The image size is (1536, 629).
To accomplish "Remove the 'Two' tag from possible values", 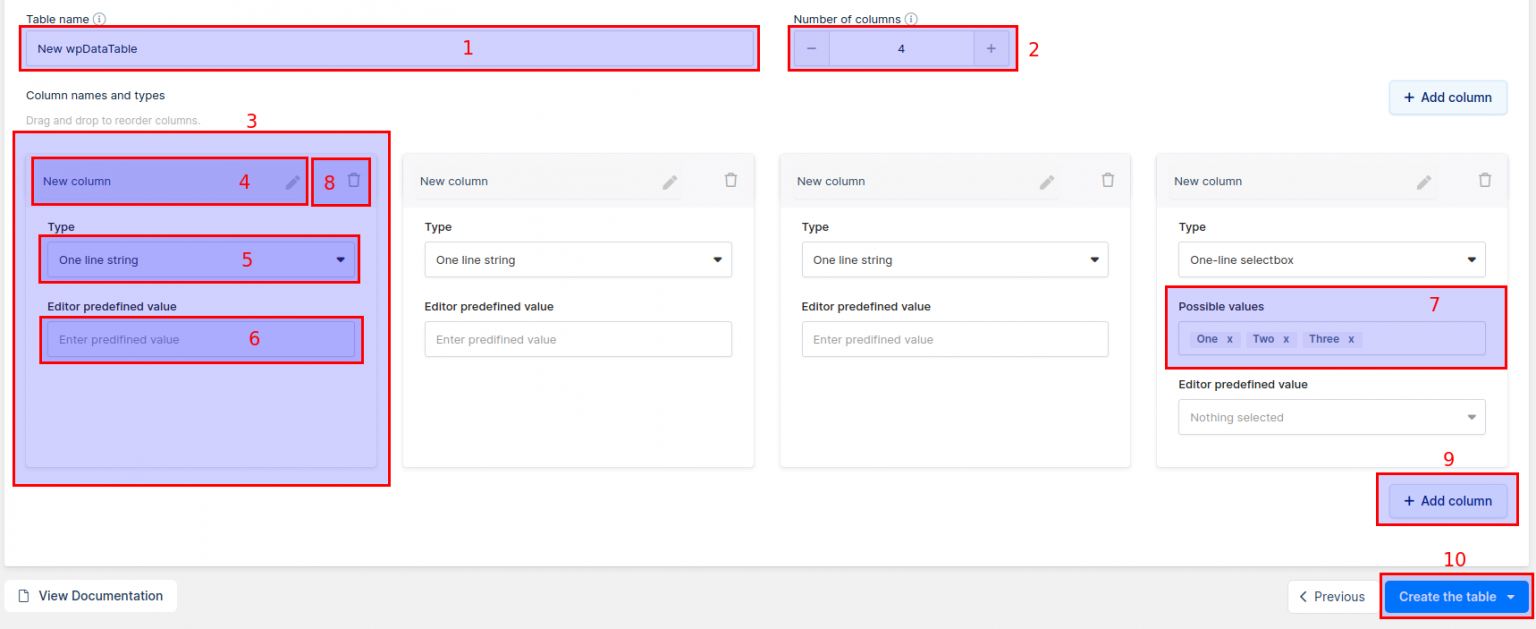I will 1286,339.
